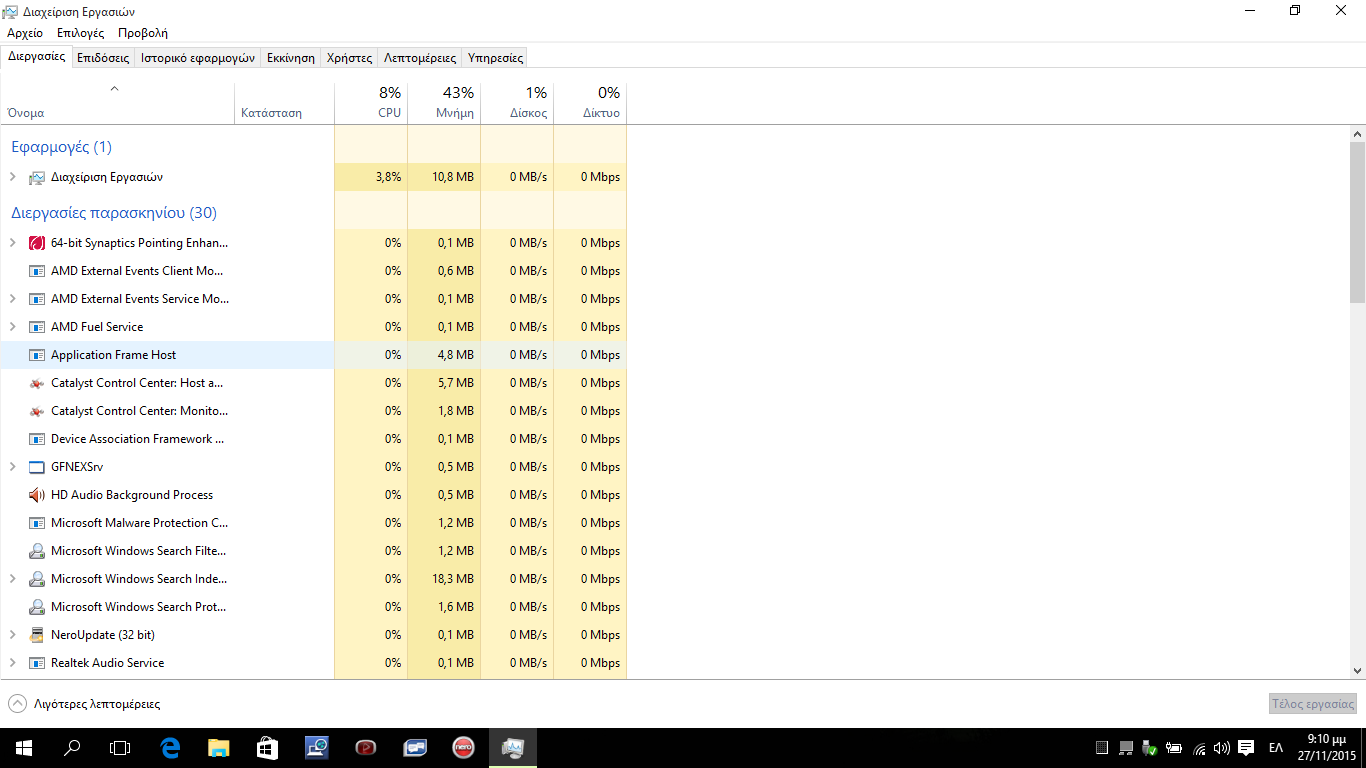Click the Realtek Audio Service icon
Screen dimensions: 1366x768
tap(37, 663)
